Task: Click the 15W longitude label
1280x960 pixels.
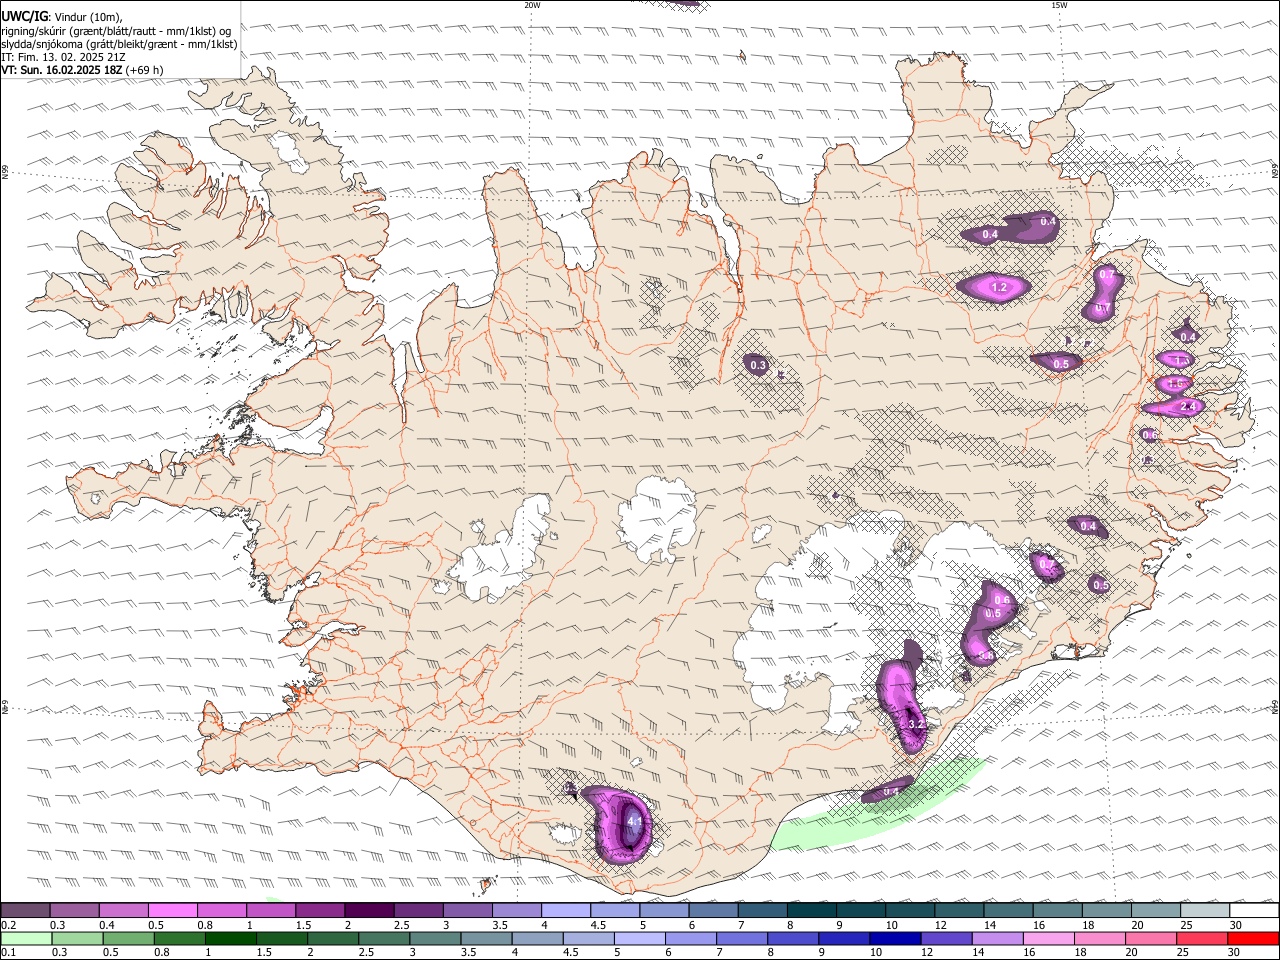Action: coord(1059,5)
